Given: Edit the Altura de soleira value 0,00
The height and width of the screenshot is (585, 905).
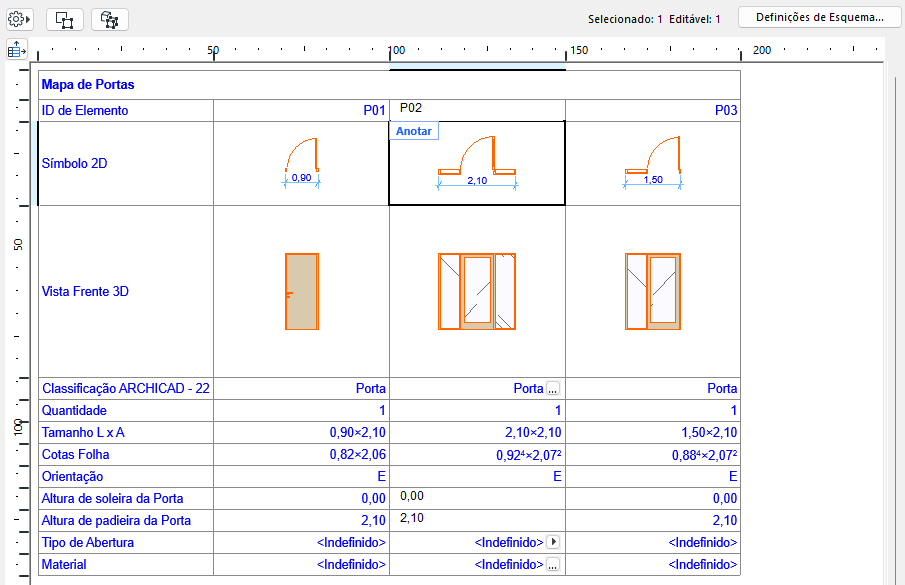Looking at the screenshot, I should pyautogui.click(x=410, y=494).
